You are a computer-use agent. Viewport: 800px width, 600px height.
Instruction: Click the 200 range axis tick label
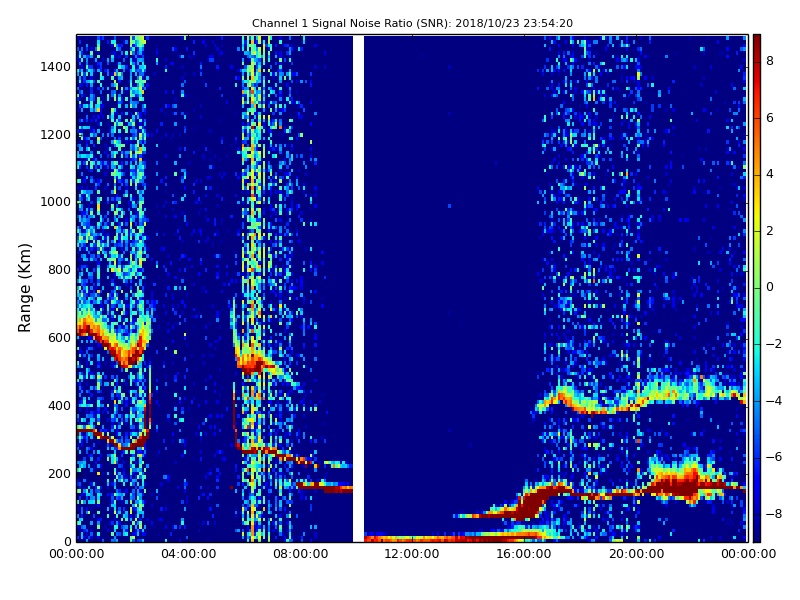click(x=59, y=473)
